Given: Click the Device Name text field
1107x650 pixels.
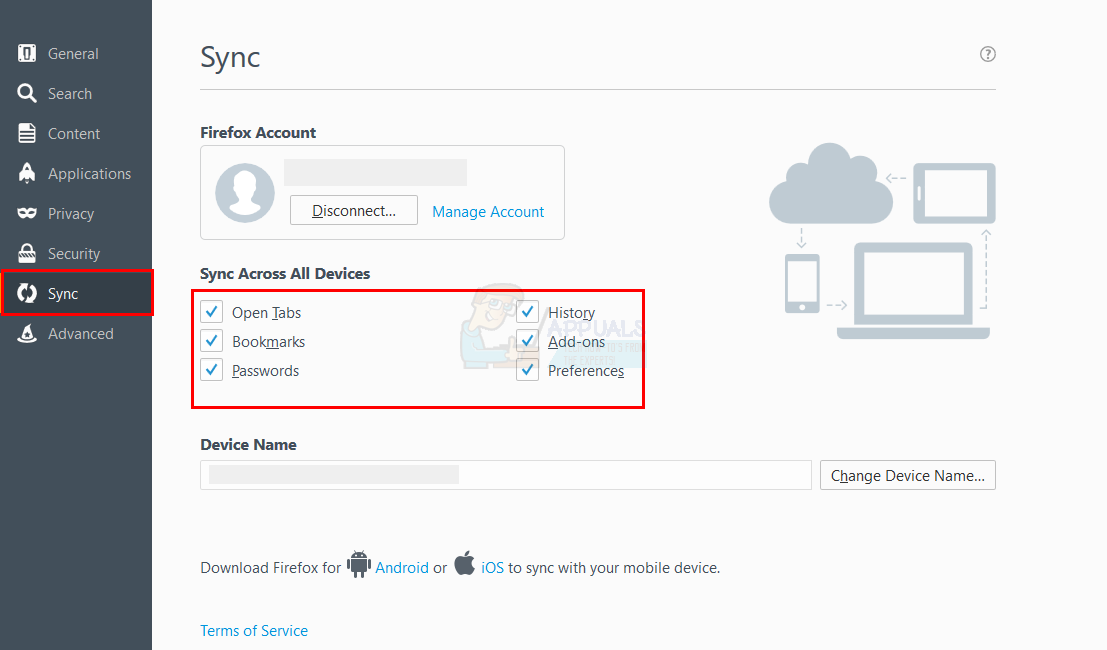Looking at the screenshot, I should [x=505, y=475].
